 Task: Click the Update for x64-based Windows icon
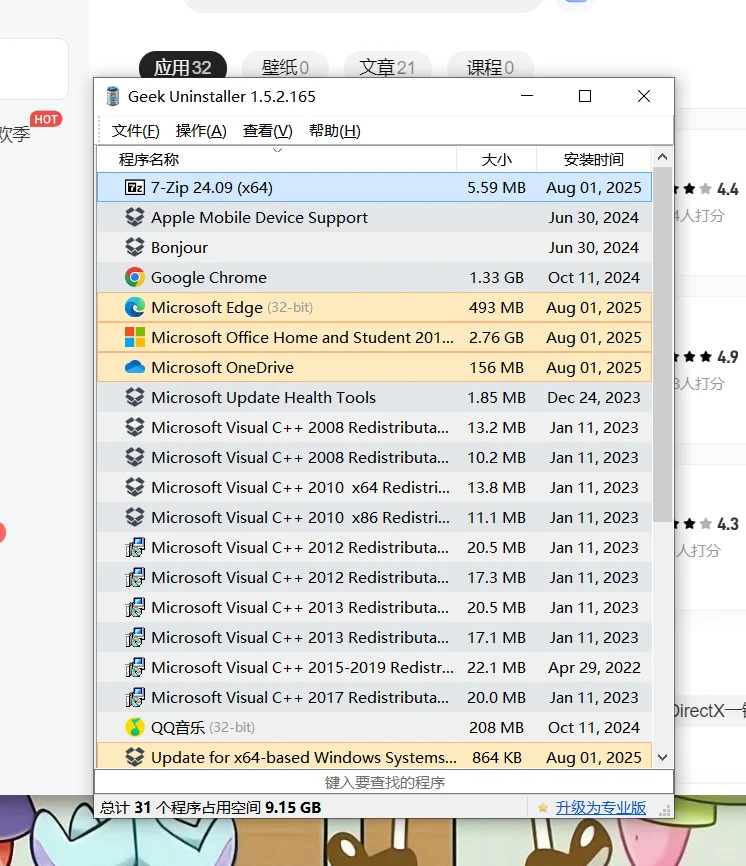135,757
